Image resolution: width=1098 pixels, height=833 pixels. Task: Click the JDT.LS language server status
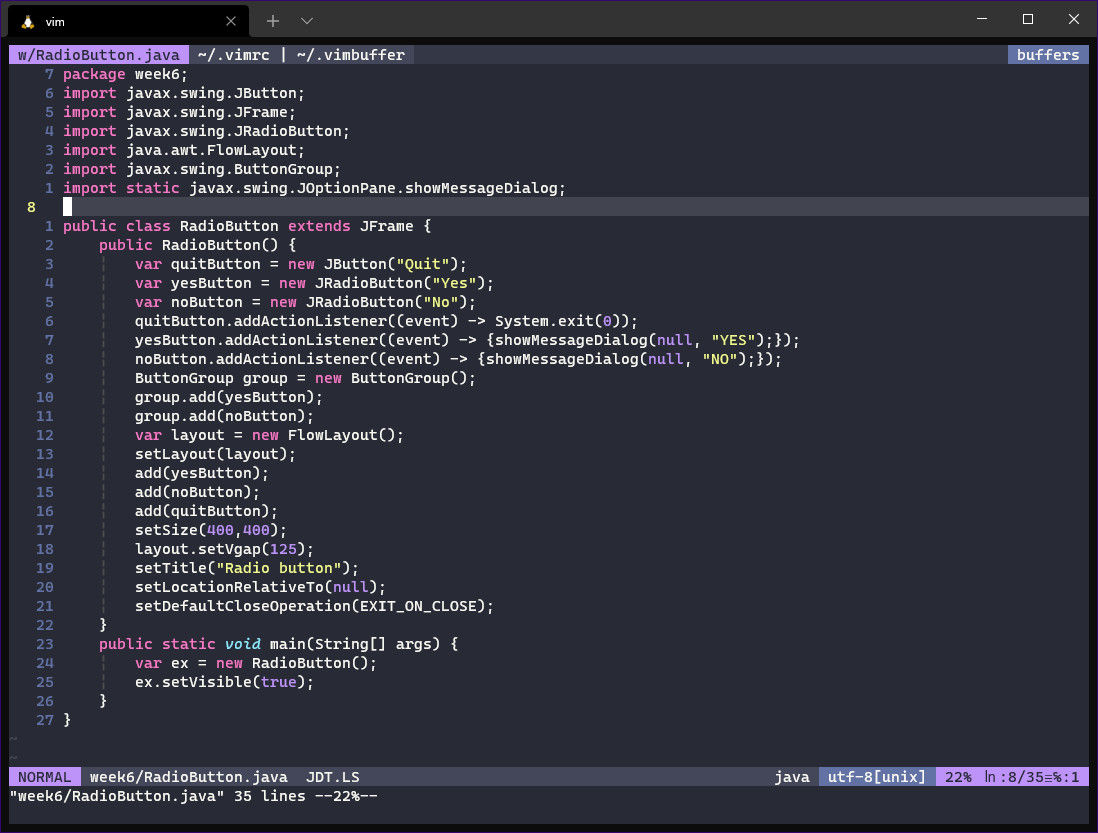(332, 777)
